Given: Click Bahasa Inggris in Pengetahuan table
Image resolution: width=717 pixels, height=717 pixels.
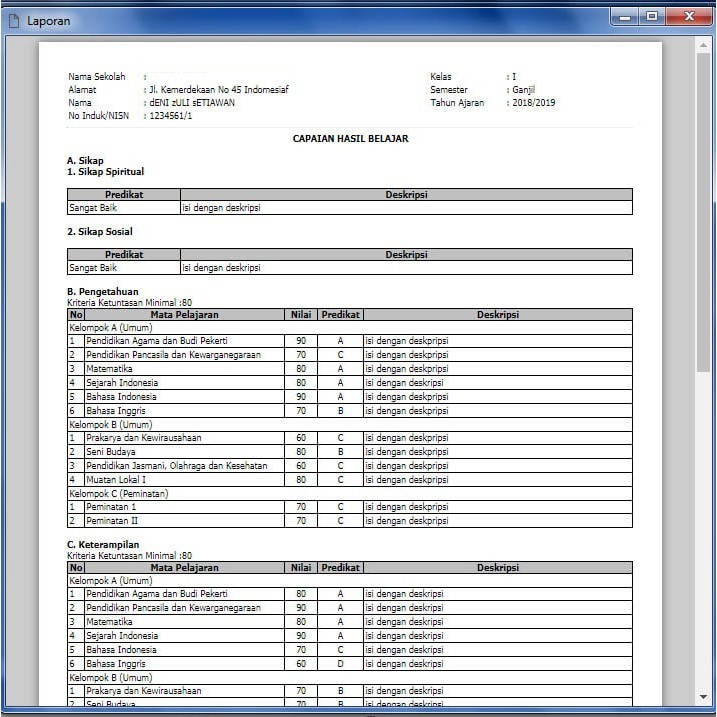Looking at the screenshot, I should click(116, 411).
